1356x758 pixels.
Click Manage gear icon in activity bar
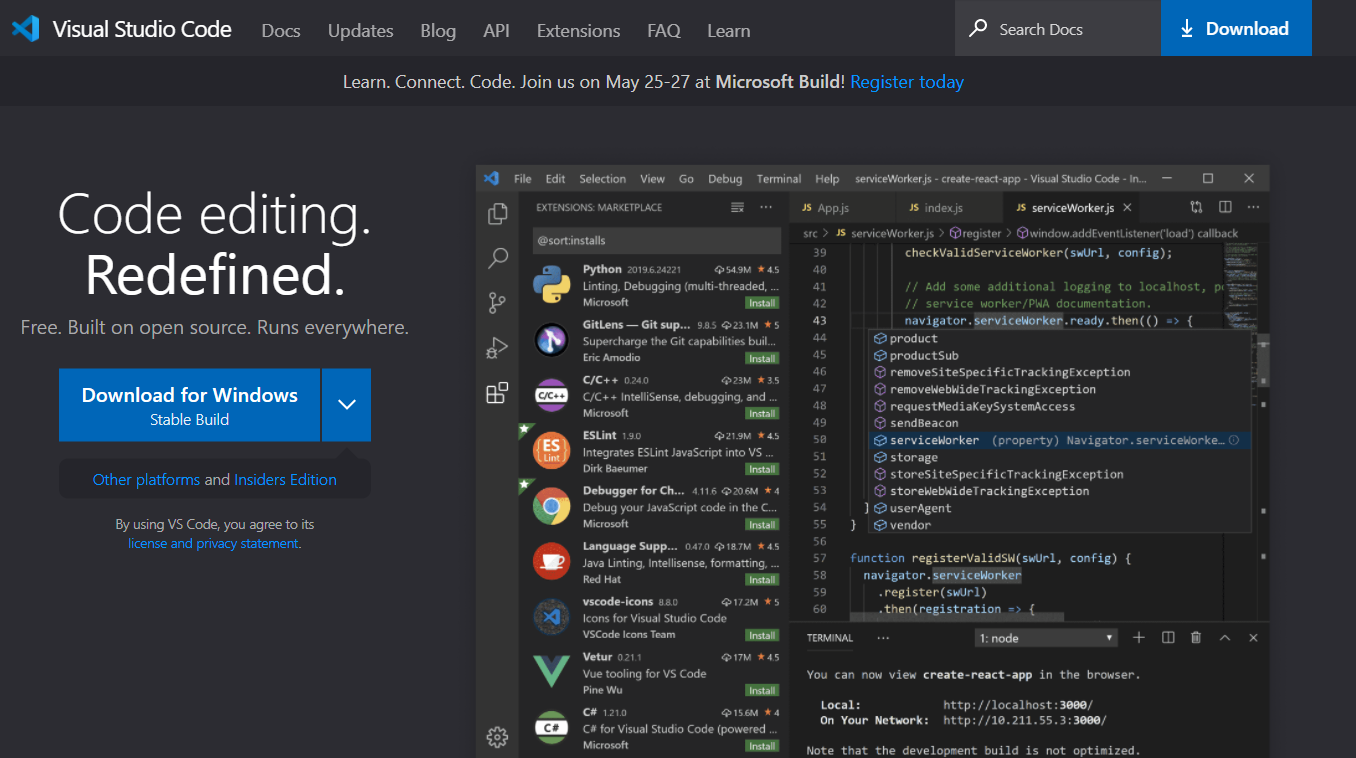point(497,737)
